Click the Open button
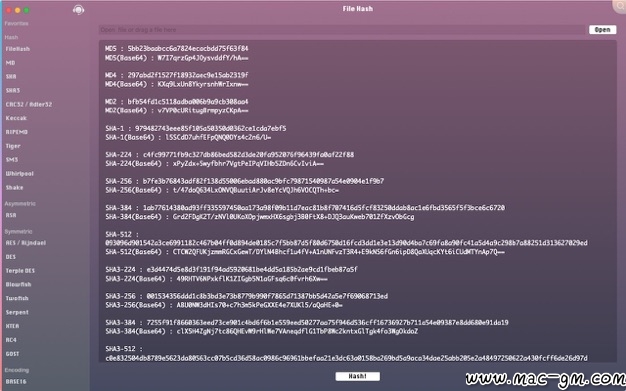 coord(602,30)
